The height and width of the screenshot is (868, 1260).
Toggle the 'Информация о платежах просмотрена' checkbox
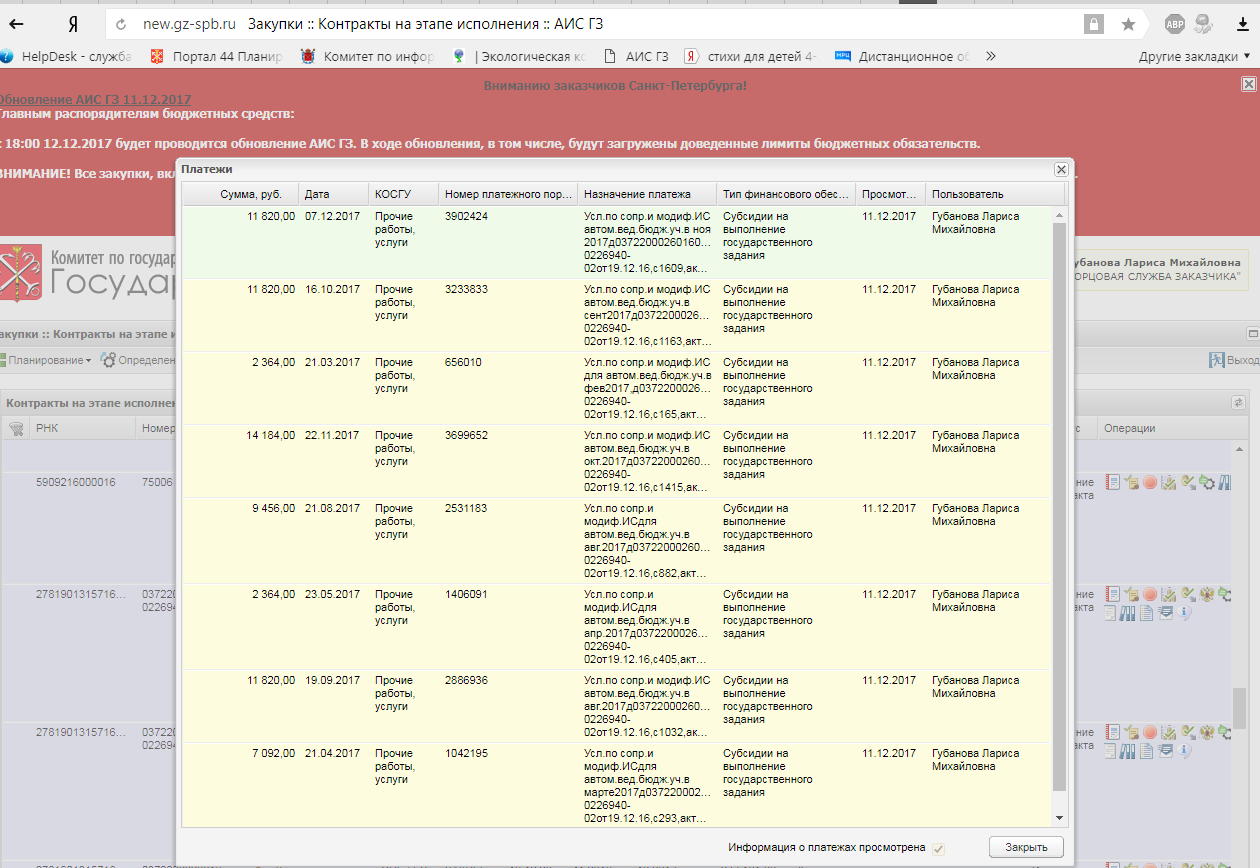pos(938,848)
